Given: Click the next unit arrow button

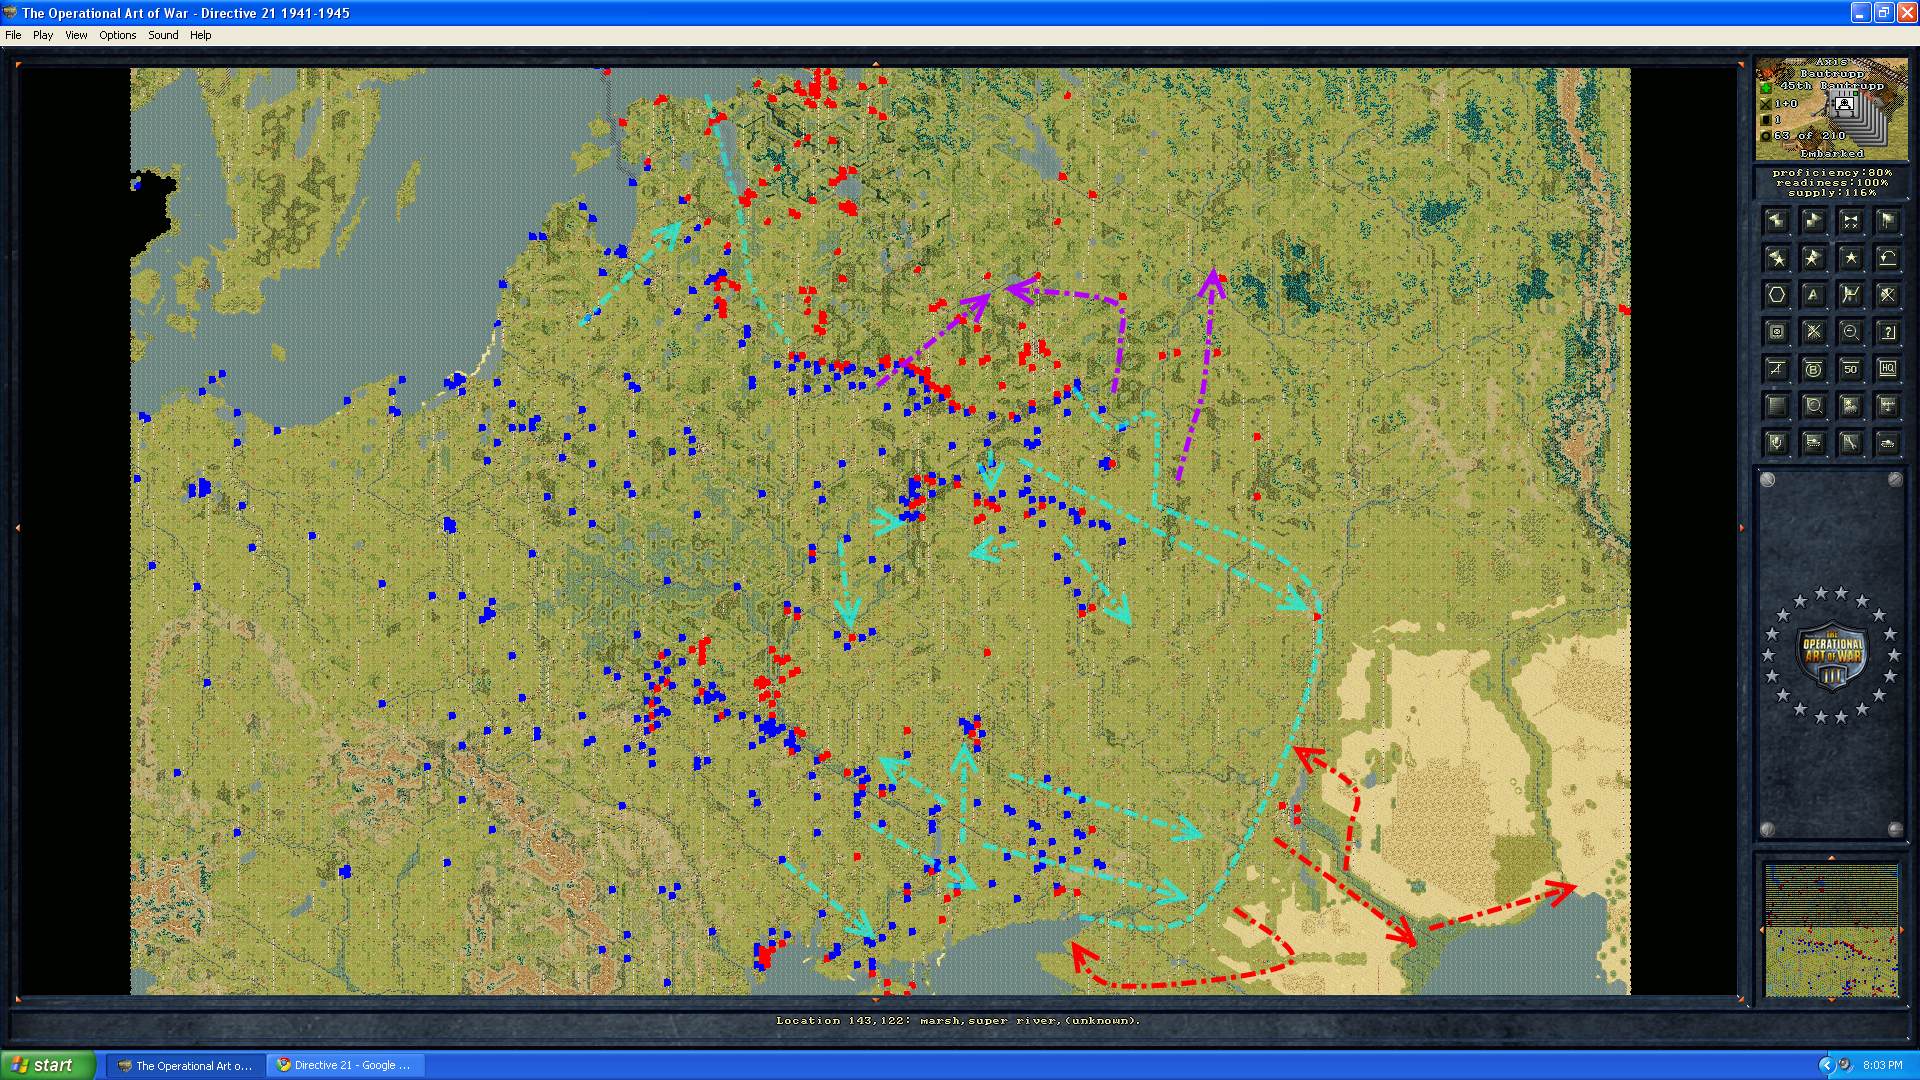Looking at the screenshot, I should click(x=1813, y=221).
